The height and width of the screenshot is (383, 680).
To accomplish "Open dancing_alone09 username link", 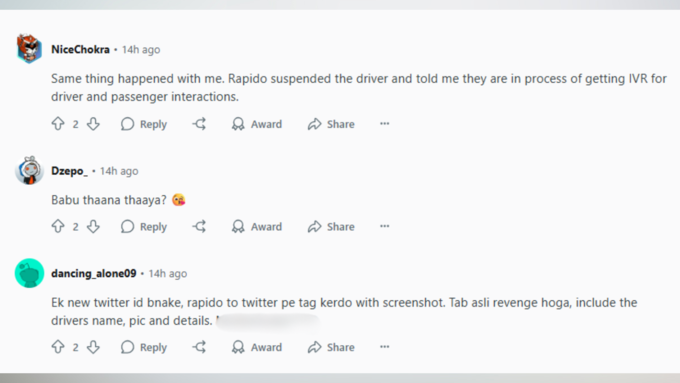I will (94, 274).
